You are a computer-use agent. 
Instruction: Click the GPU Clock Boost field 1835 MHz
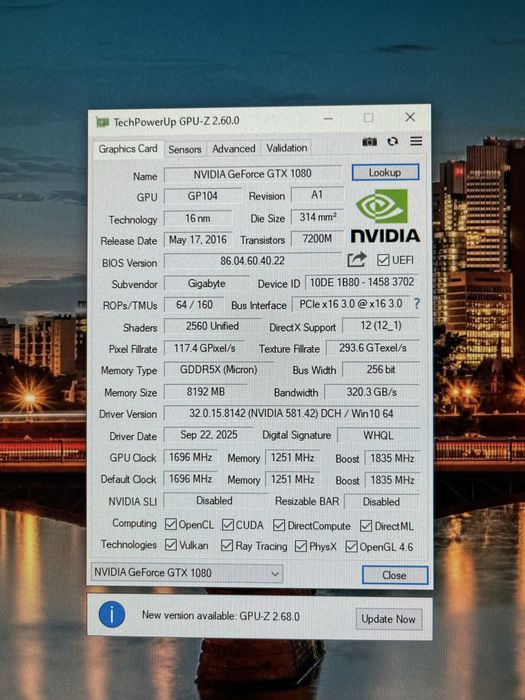(392, 458)
